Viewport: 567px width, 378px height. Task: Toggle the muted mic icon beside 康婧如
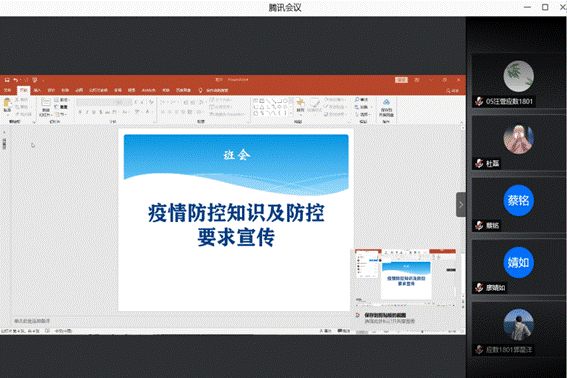(x=479, y=288)
